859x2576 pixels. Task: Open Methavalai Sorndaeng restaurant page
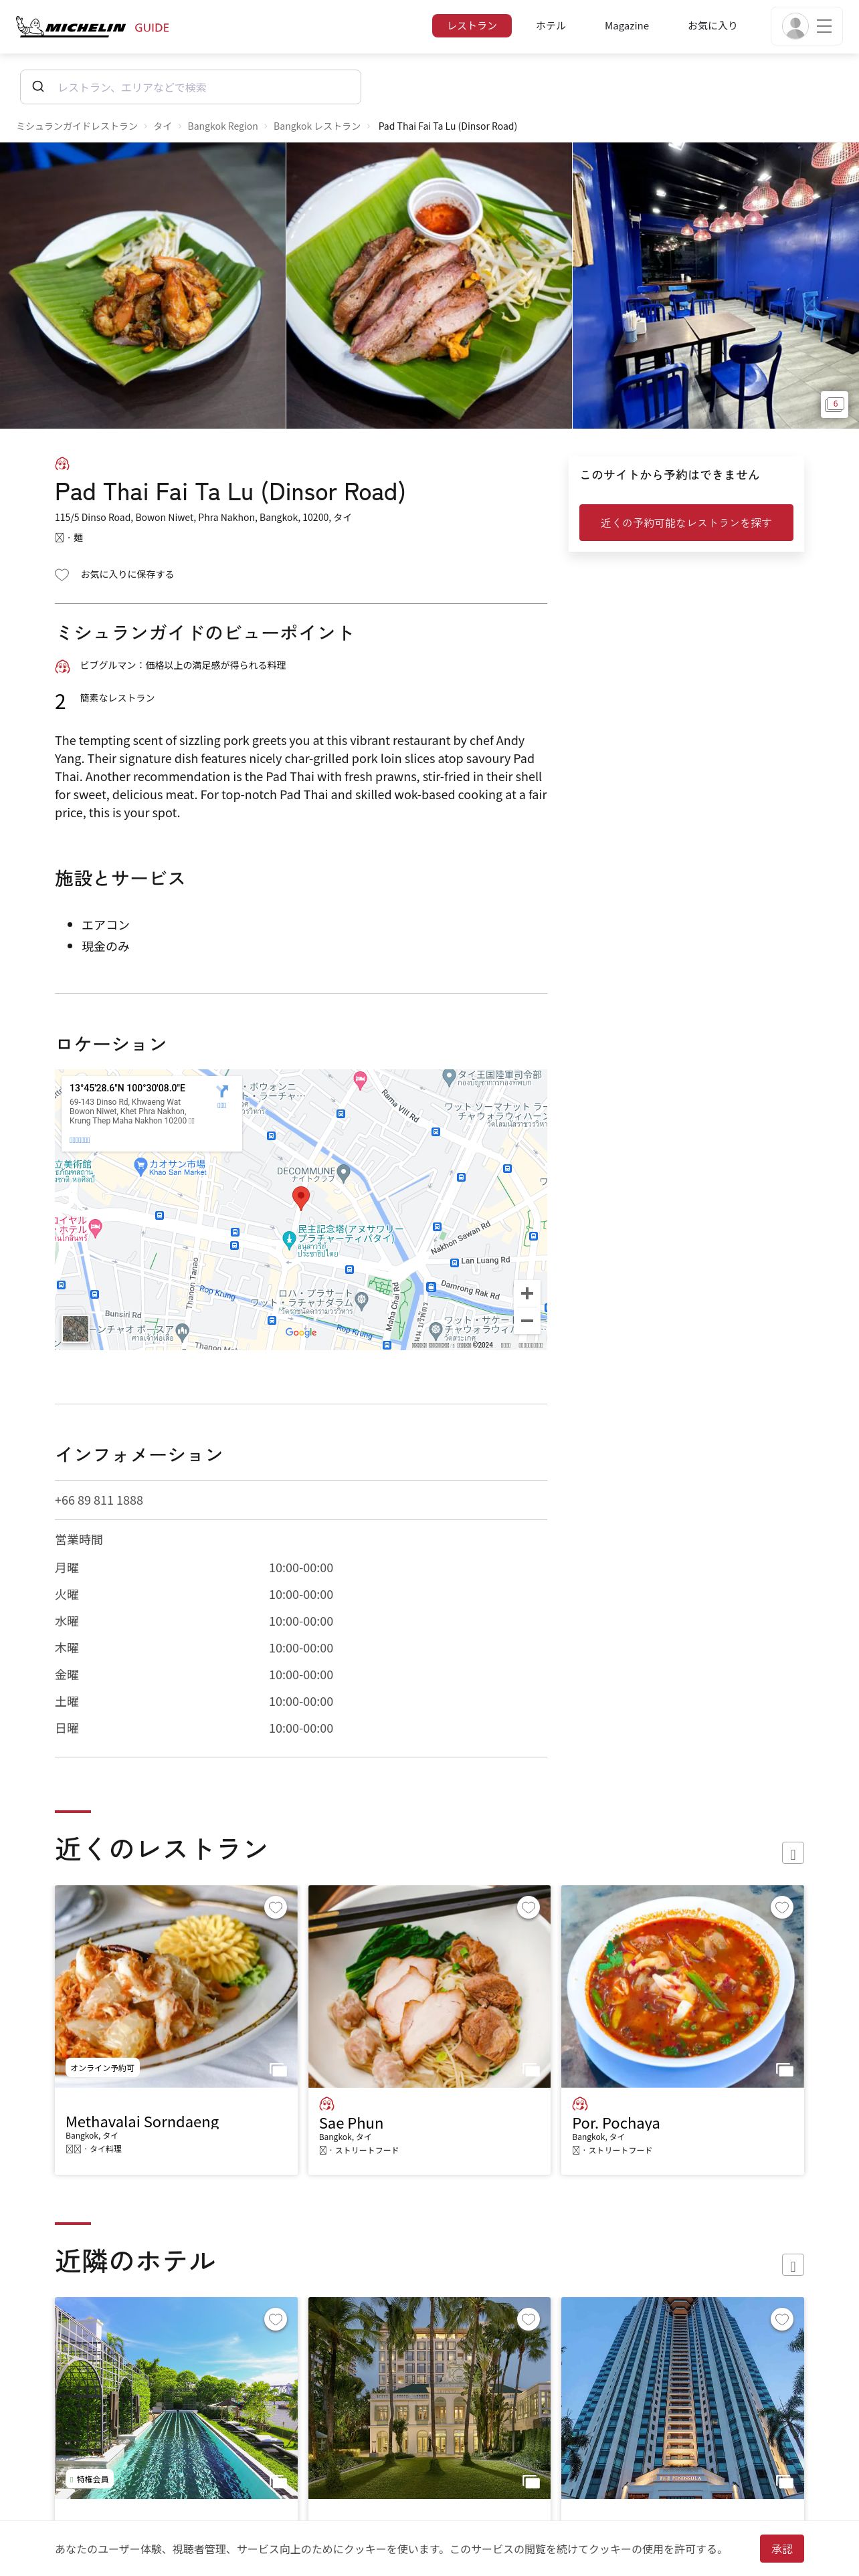point(142,2121)
